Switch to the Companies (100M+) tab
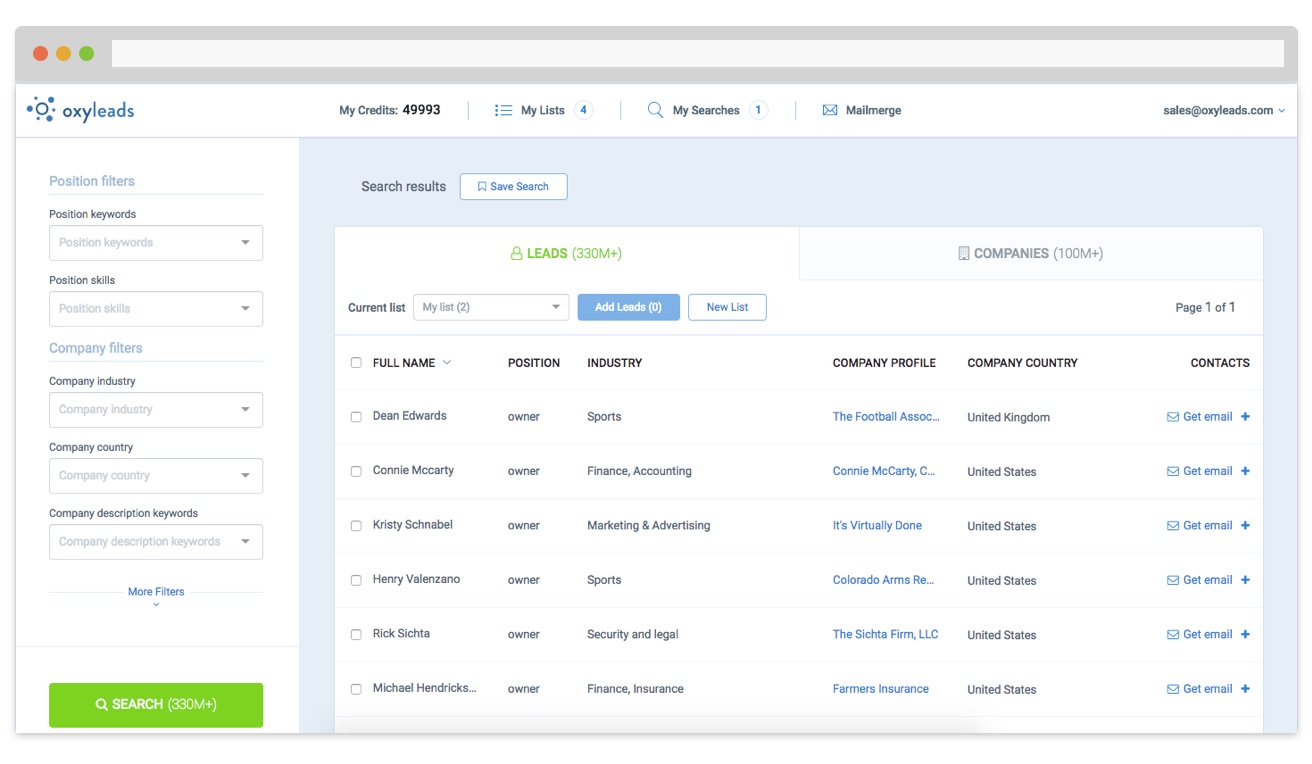 click(1030, 254)
